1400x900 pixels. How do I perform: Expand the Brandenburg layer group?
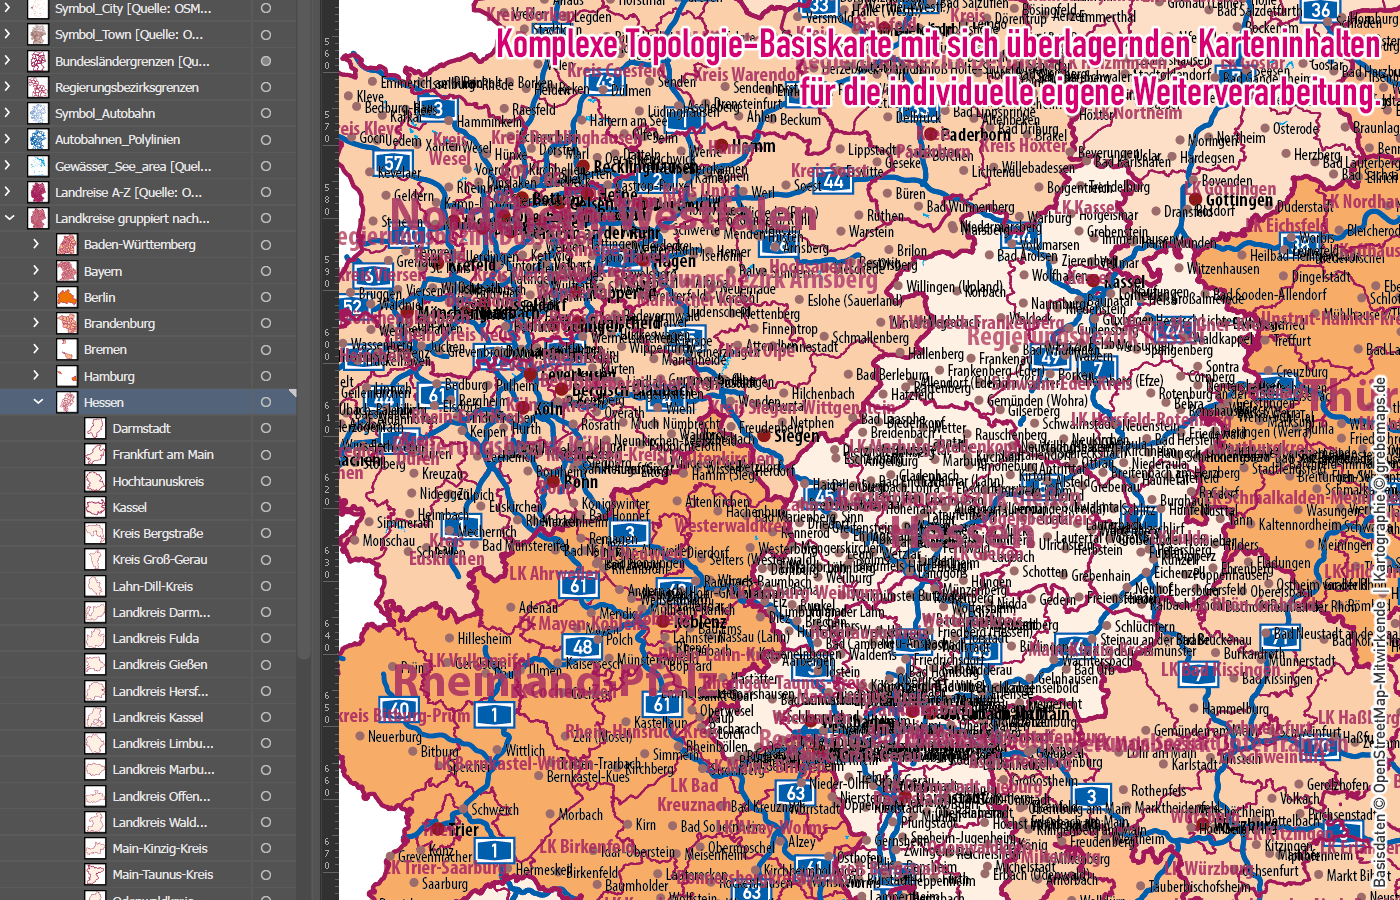(x=36, y=322)
